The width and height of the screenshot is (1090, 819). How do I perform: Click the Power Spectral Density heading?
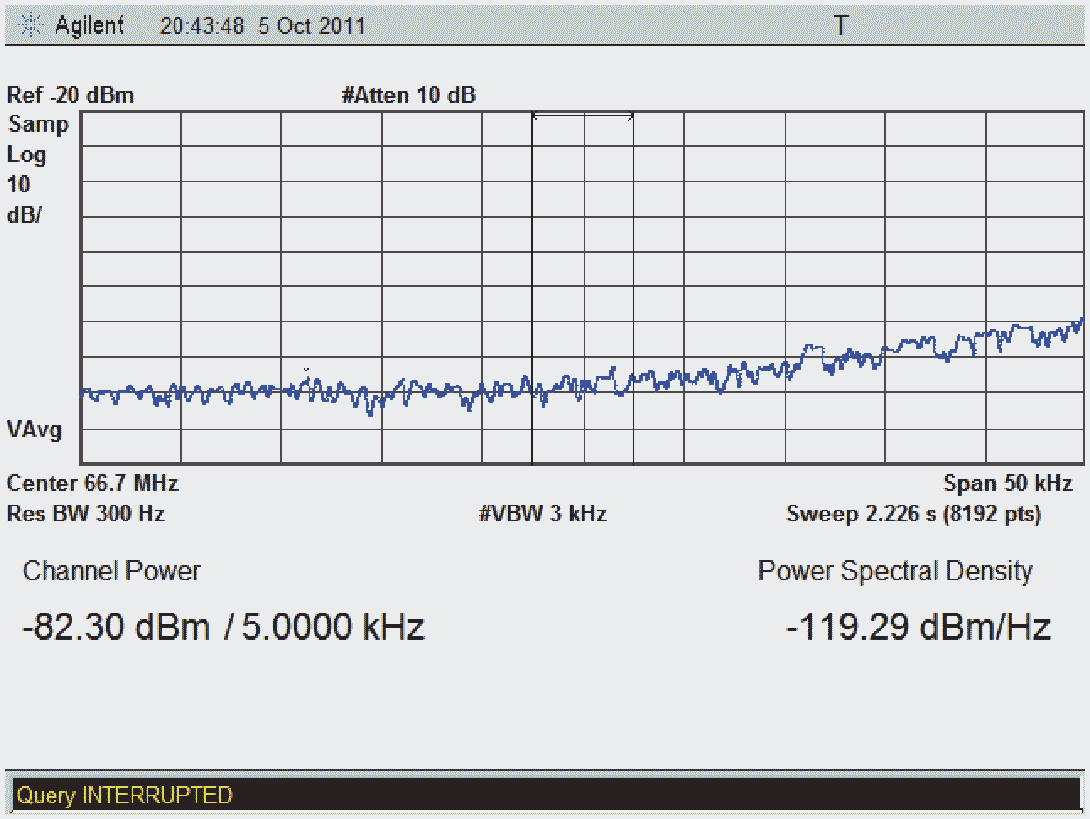[x=895, y=571]
